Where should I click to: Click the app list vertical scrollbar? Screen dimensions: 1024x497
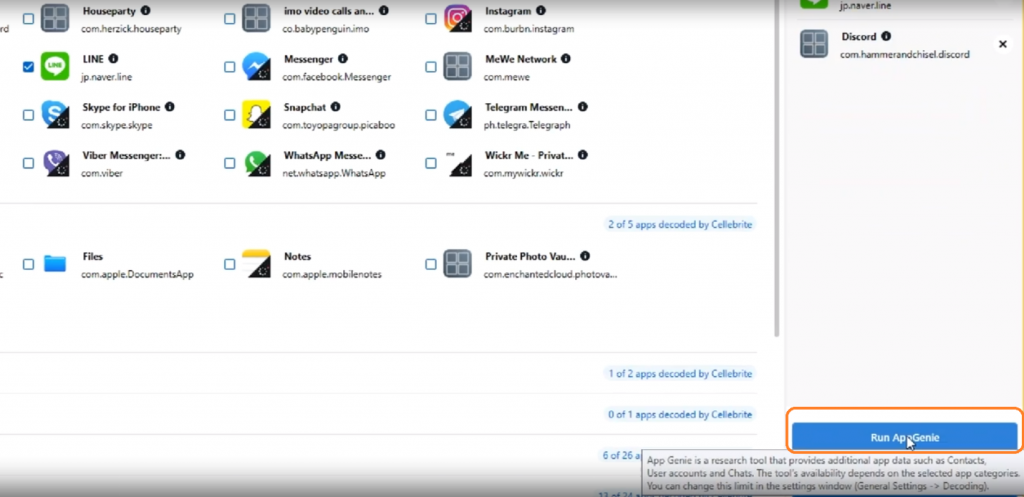776,167
